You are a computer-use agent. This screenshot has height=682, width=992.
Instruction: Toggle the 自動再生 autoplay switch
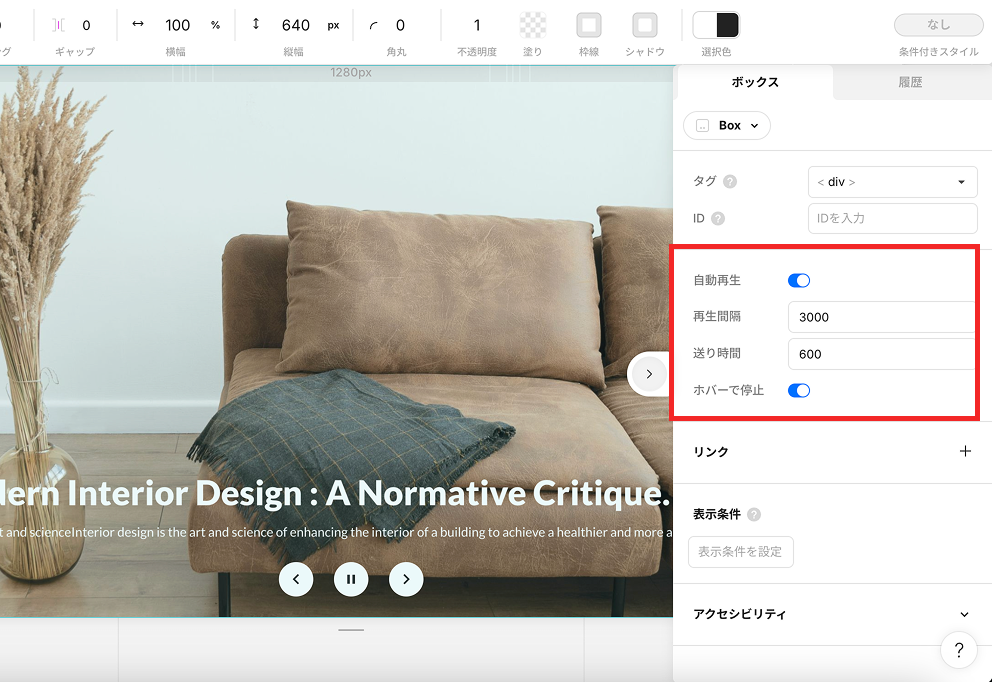(799, 281)
